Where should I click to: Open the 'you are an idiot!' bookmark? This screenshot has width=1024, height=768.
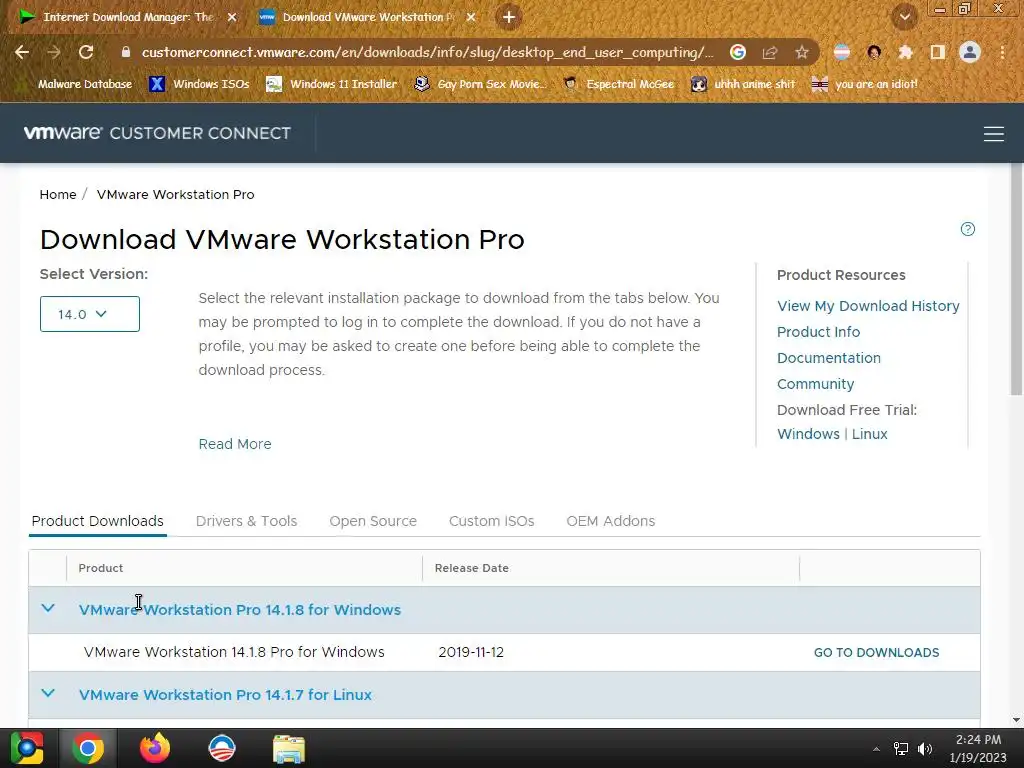point(865,84)
